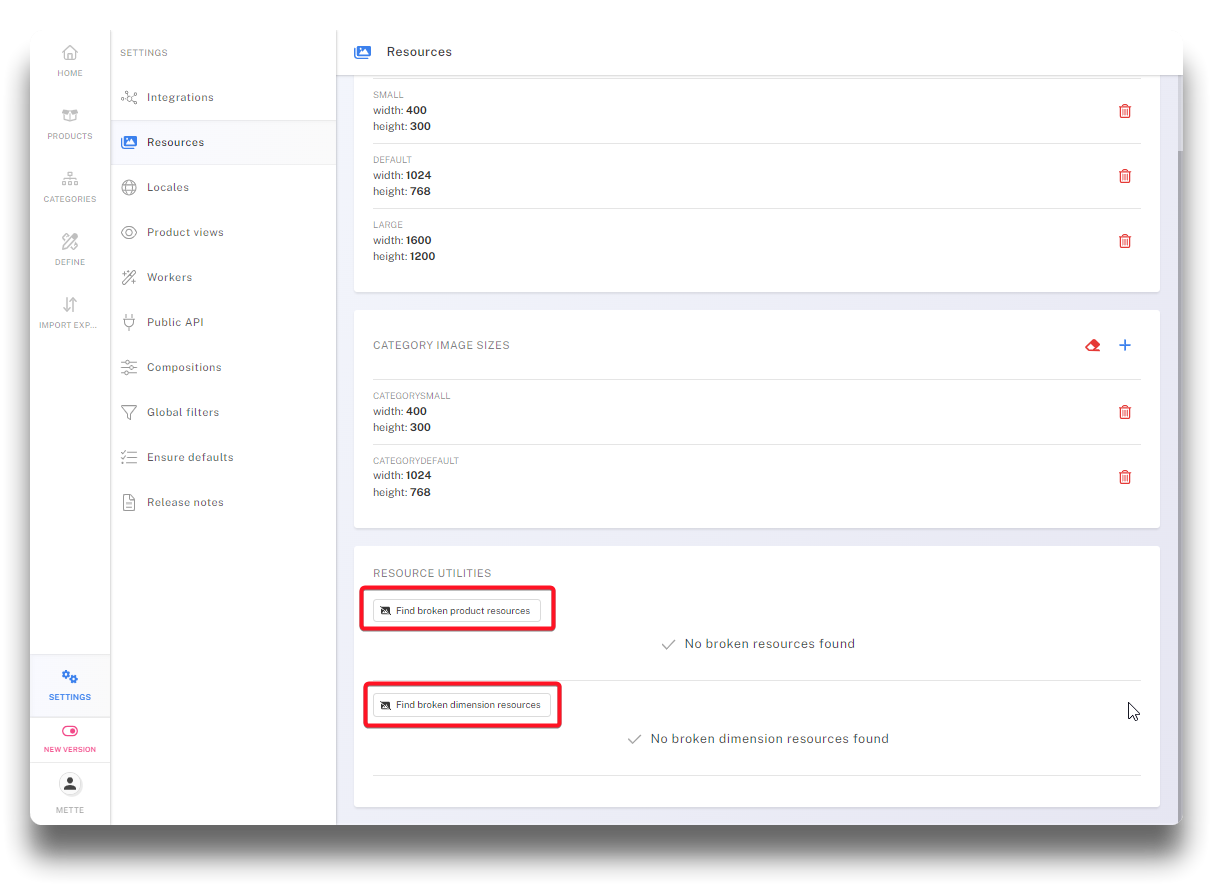
Task: Open the Locales settings page
Action: [x=168, y=187]
